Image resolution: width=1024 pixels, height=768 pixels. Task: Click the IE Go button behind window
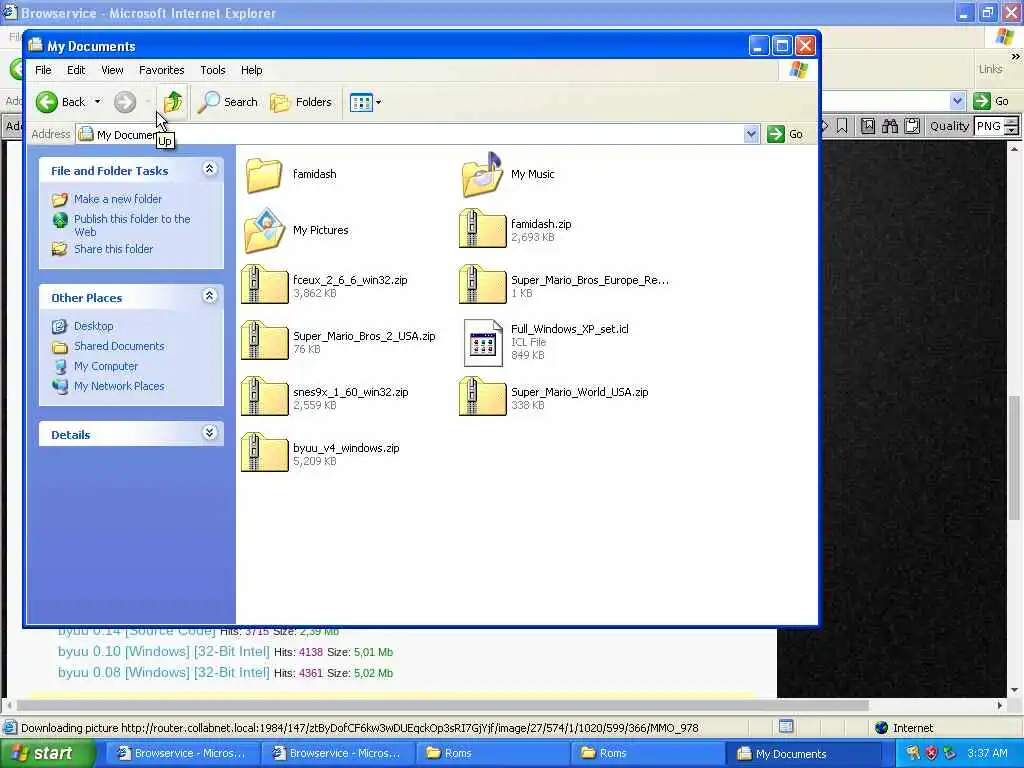click(991, 101)
